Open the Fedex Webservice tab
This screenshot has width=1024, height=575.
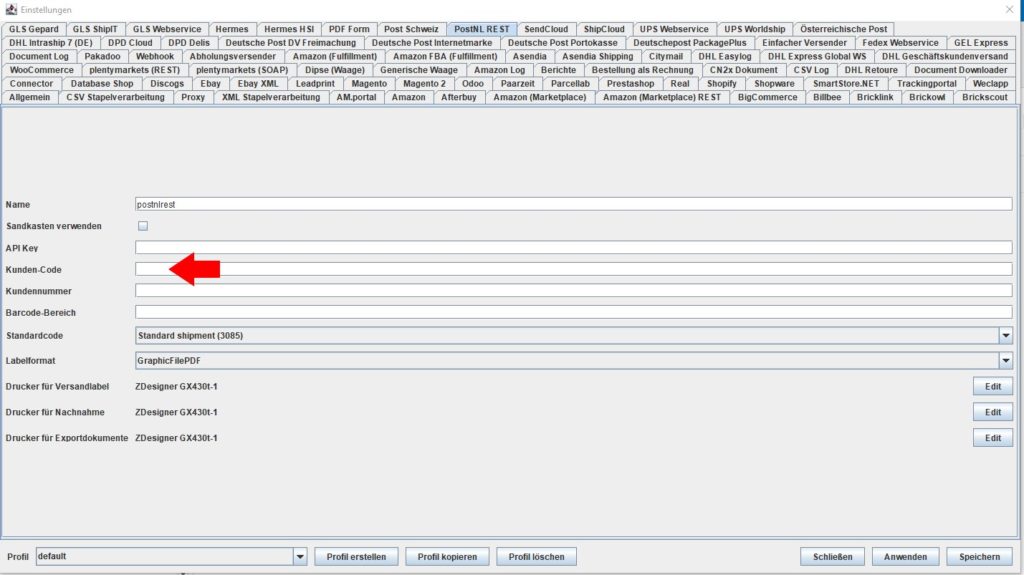900,42
